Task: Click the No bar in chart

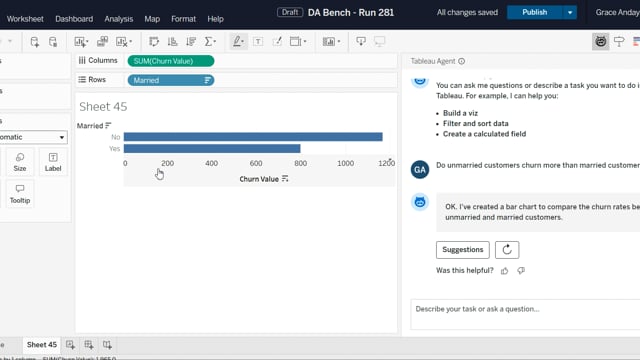Action: 253,137
